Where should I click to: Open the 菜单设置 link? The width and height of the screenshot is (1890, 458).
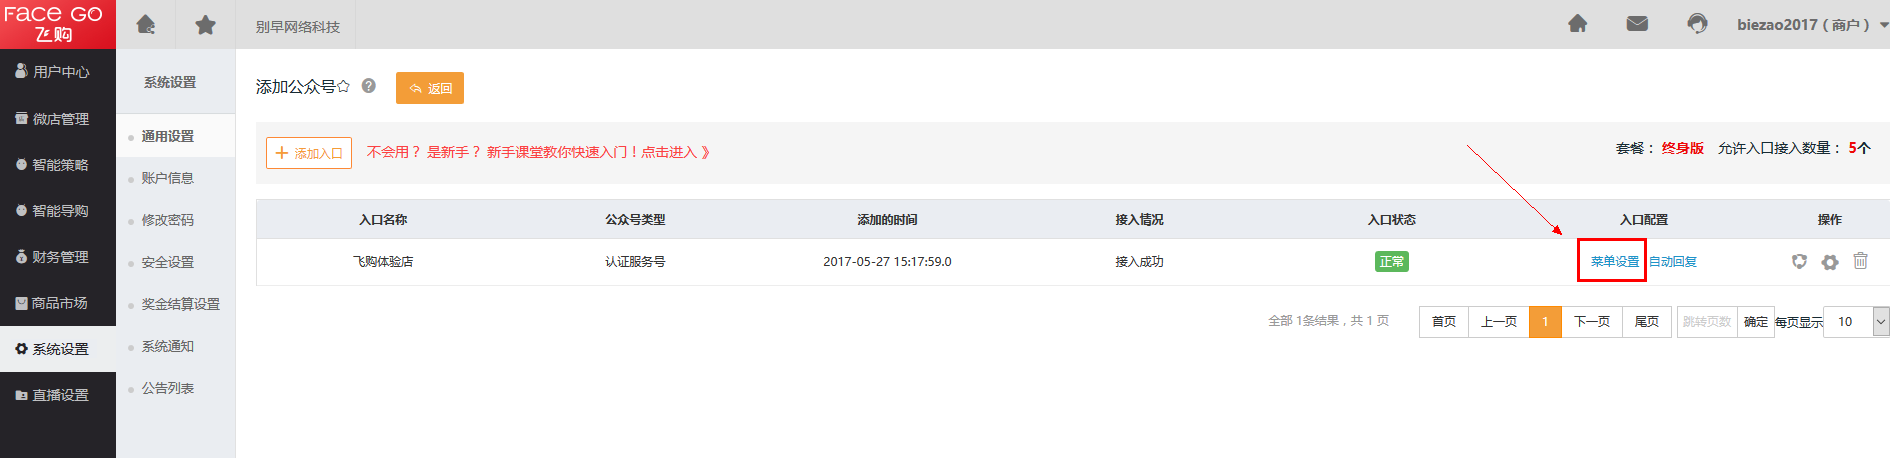point(1614,262)
